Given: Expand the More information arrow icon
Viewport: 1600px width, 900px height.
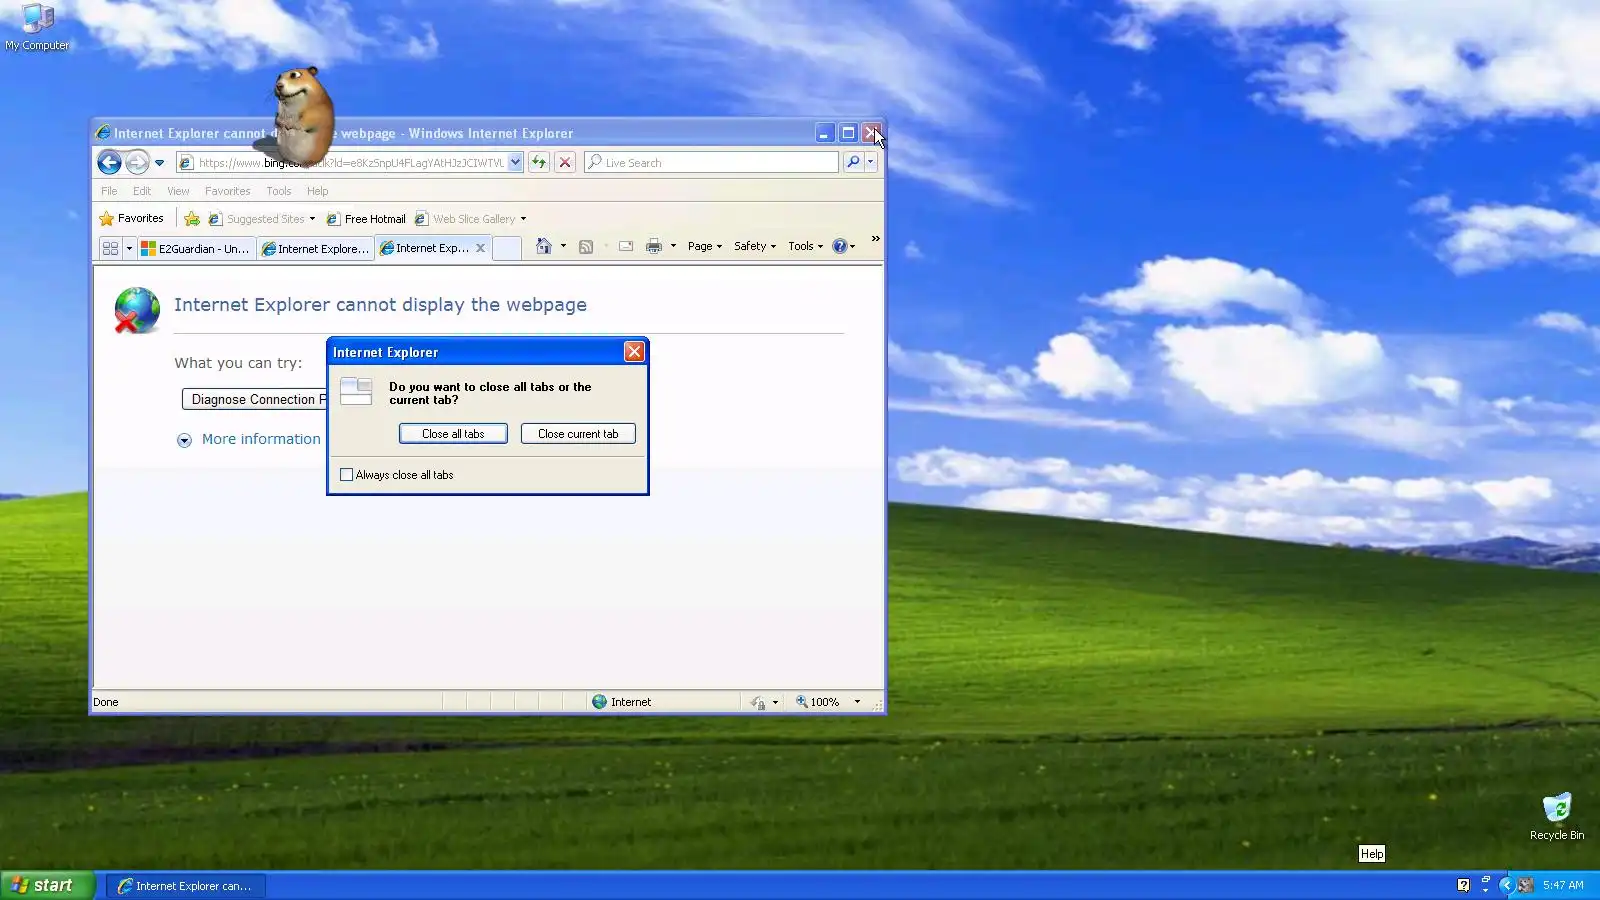Looking at the screenshot, I should [x=184, y=440].
